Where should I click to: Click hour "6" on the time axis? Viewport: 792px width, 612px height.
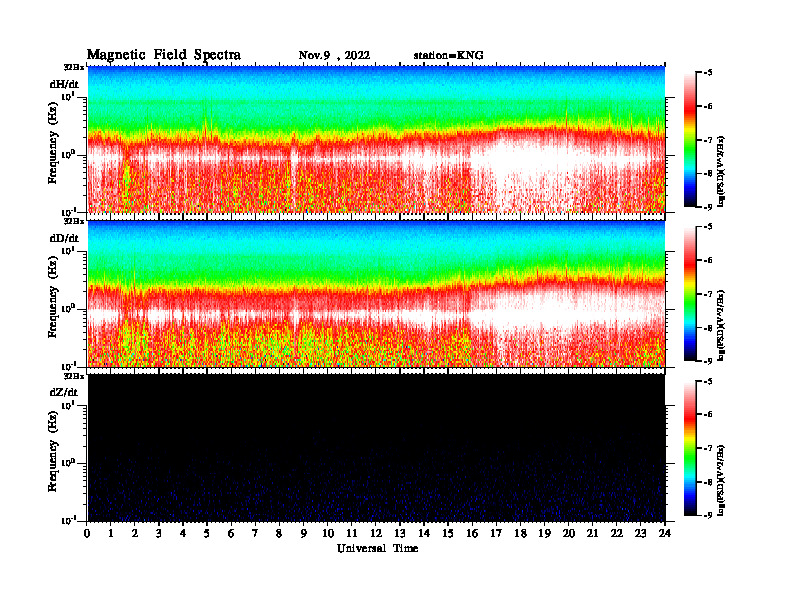pos(231,534)
